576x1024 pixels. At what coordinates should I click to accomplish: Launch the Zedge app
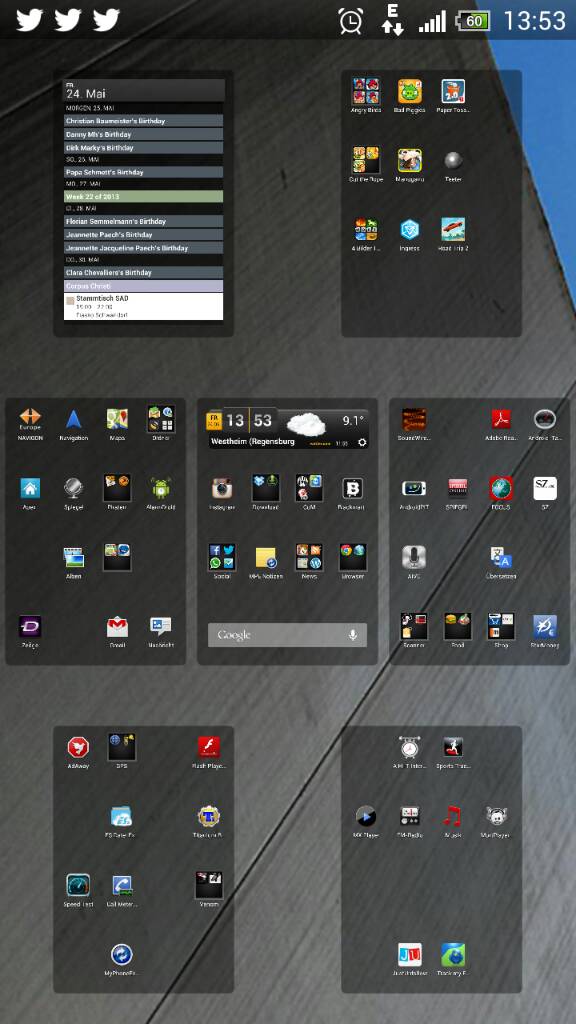(30, 626)
